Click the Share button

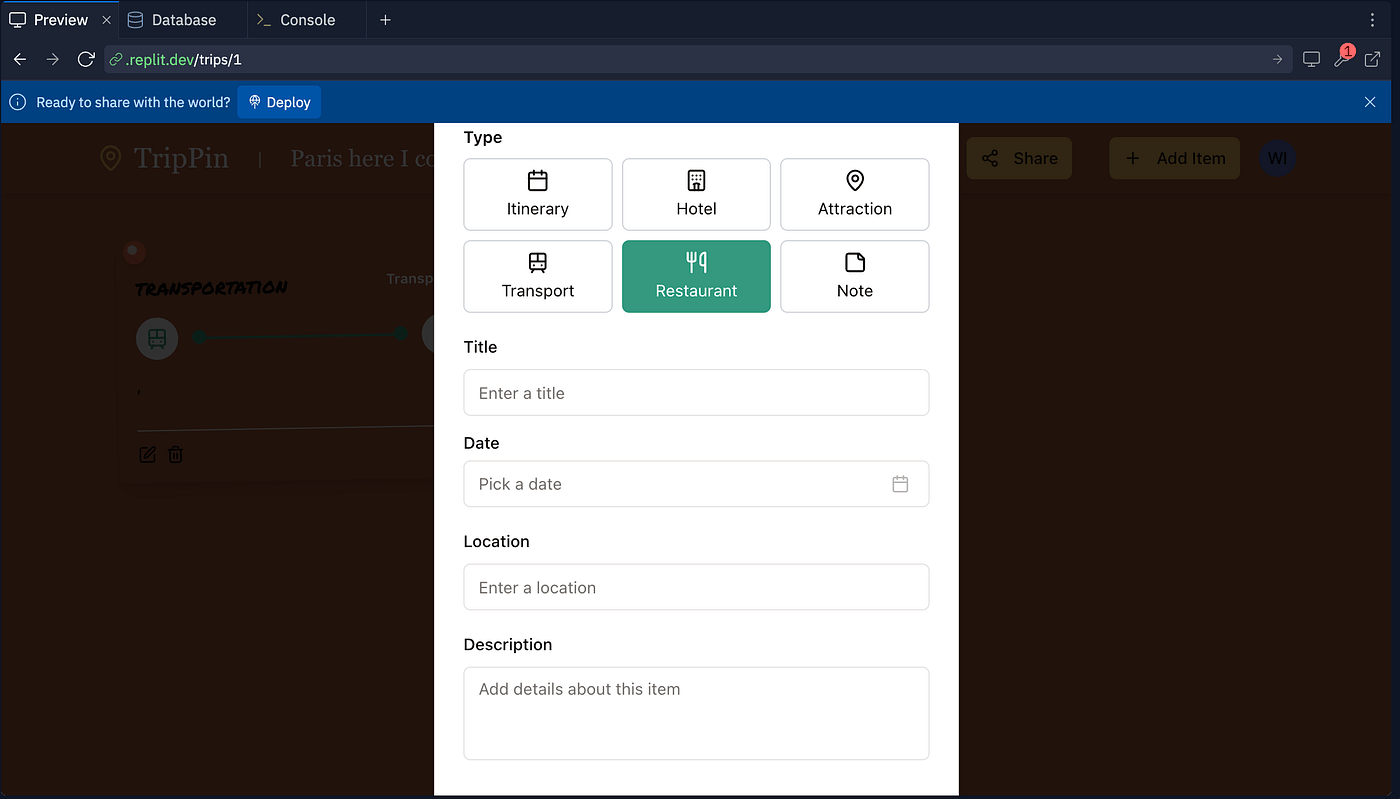[x=1019, y=158]
